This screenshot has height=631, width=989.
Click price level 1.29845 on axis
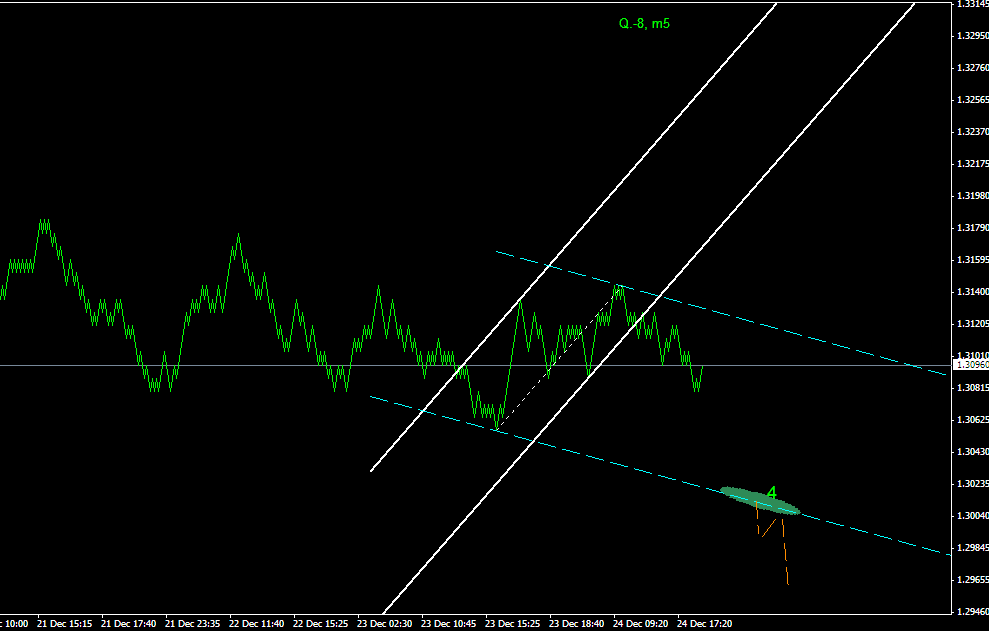tap(973, 547)
